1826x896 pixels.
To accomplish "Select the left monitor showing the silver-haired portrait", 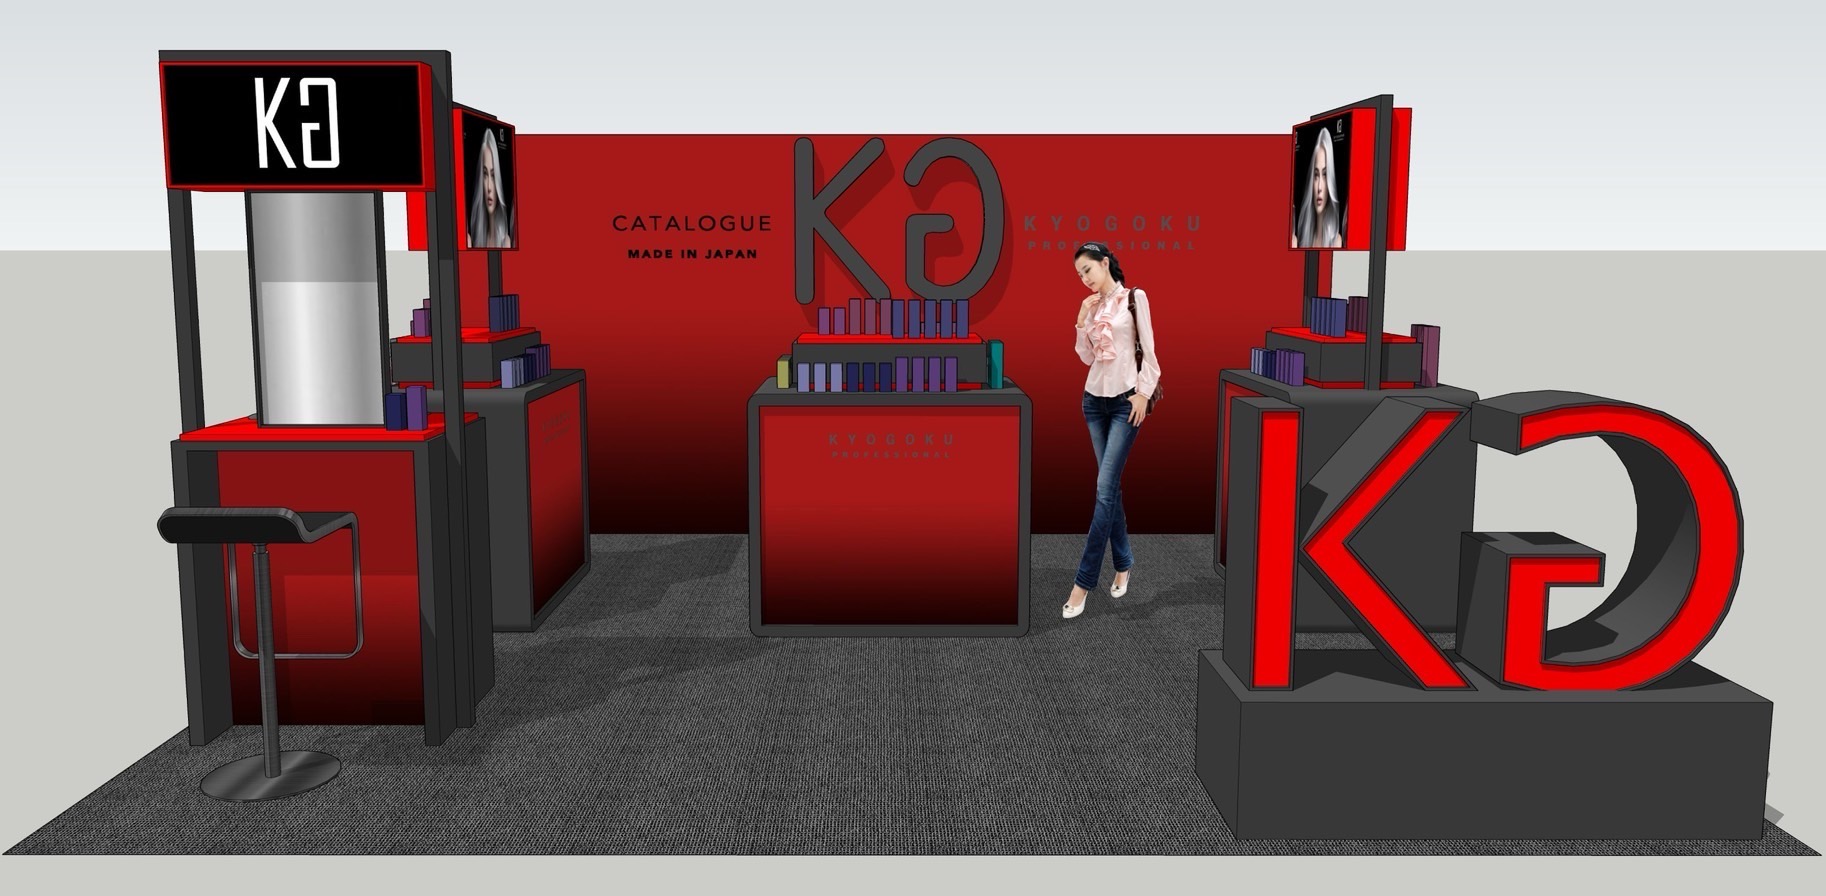I will pyautogui.click(x=490, y=186).
